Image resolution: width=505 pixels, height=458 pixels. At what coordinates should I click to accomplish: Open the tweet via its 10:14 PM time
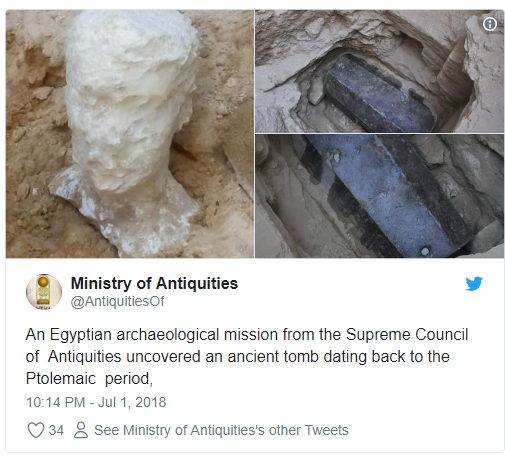coord(56,402)
